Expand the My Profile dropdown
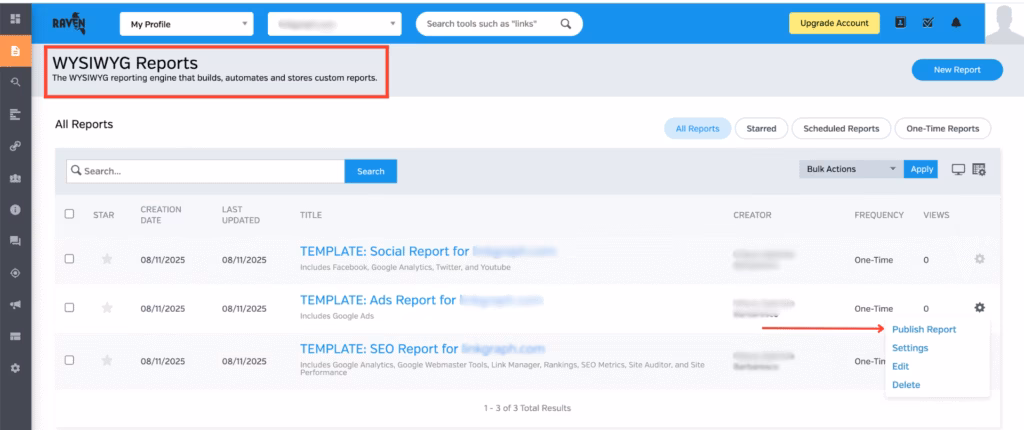The image size is (1024, 430). coord(186,24)
